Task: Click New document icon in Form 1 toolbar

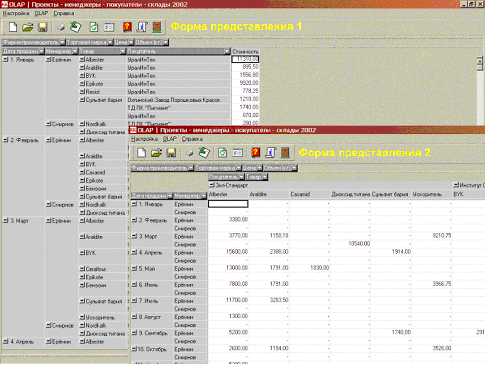Action: (x=13, y=27)
